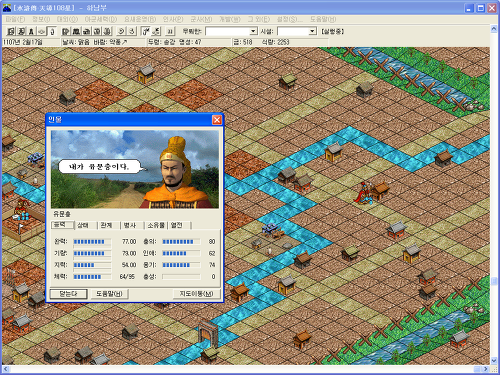Expand the first toolbar combo box arrow

253,31
